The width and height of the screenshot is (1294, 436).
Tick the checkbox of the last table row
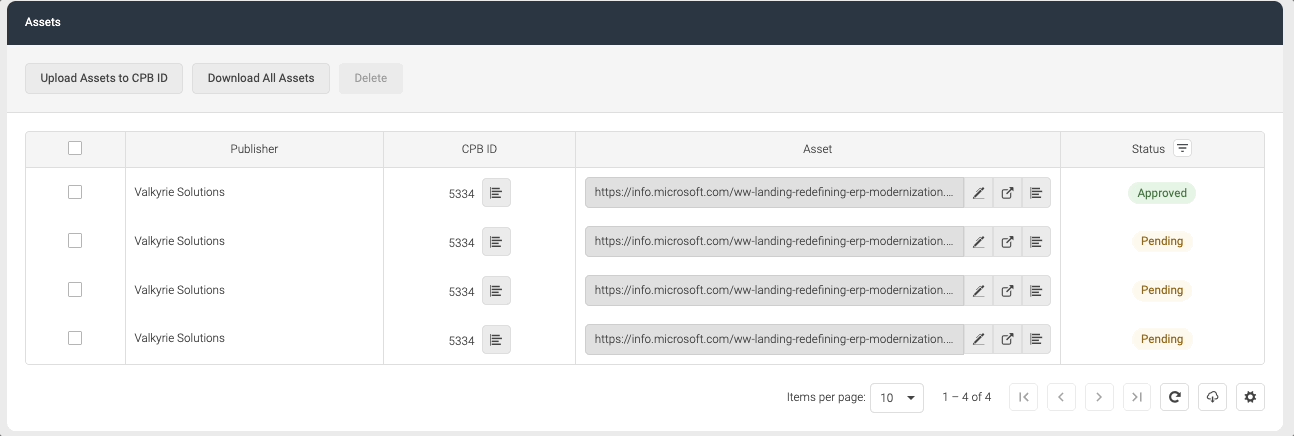[x=75, y=338]
